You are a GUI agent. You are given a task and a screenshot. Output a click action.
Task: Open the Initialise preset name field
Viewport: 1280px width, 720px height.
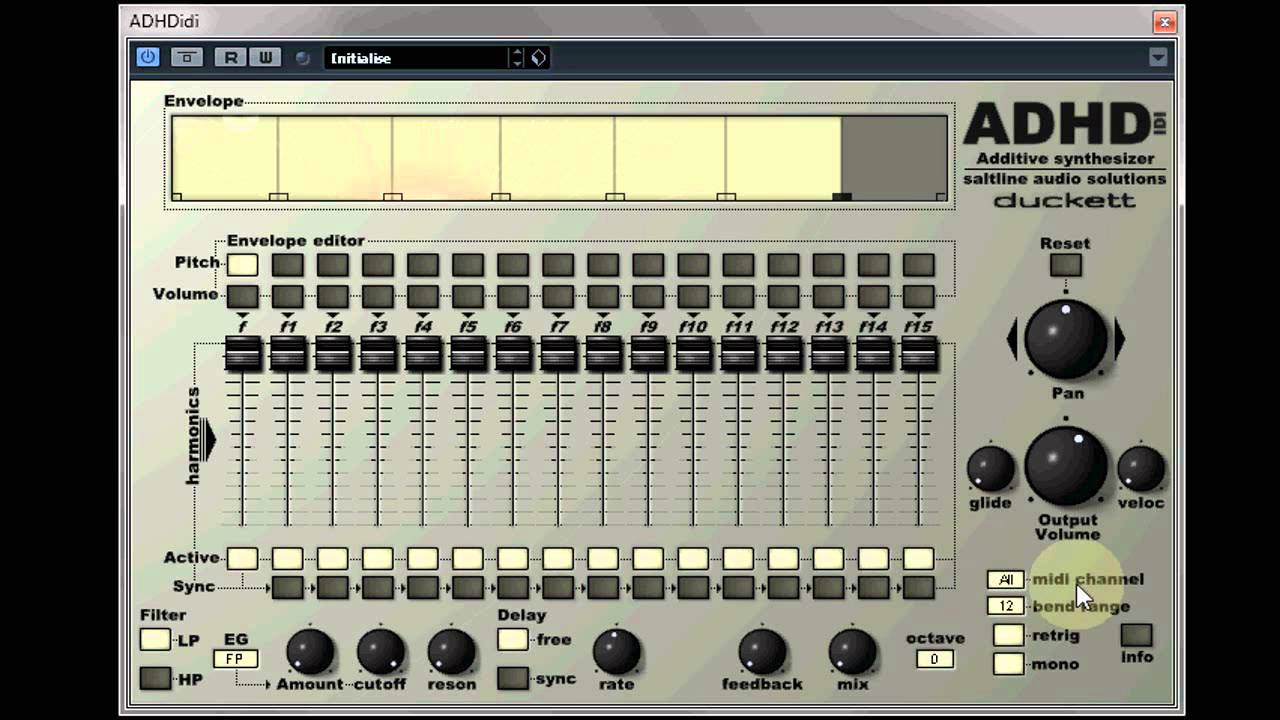point(416,58)
